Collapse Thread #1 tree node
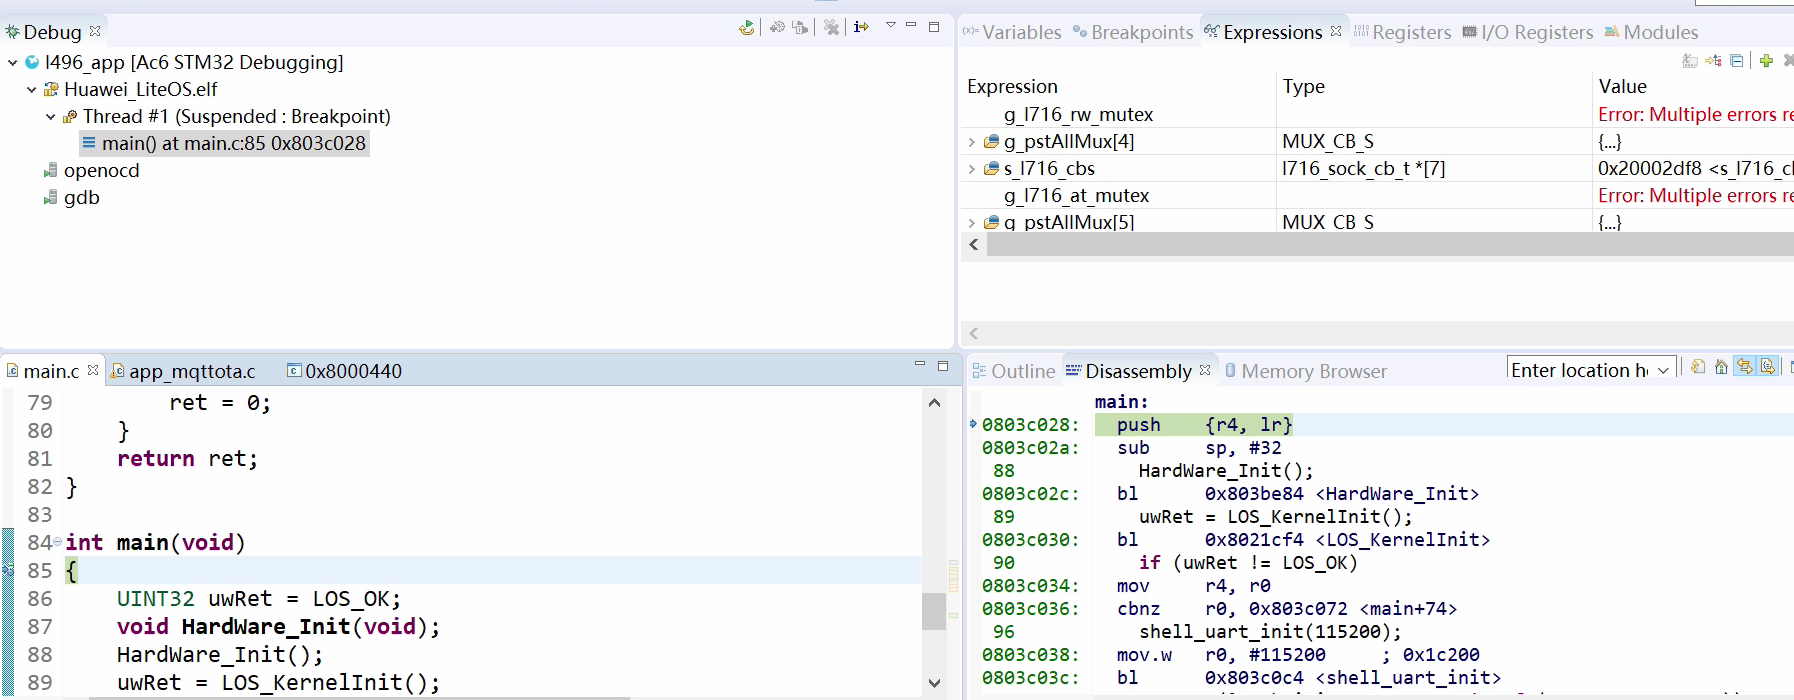Image resolution: width=1794 pixels, height=700 pixels. (50, 117)
